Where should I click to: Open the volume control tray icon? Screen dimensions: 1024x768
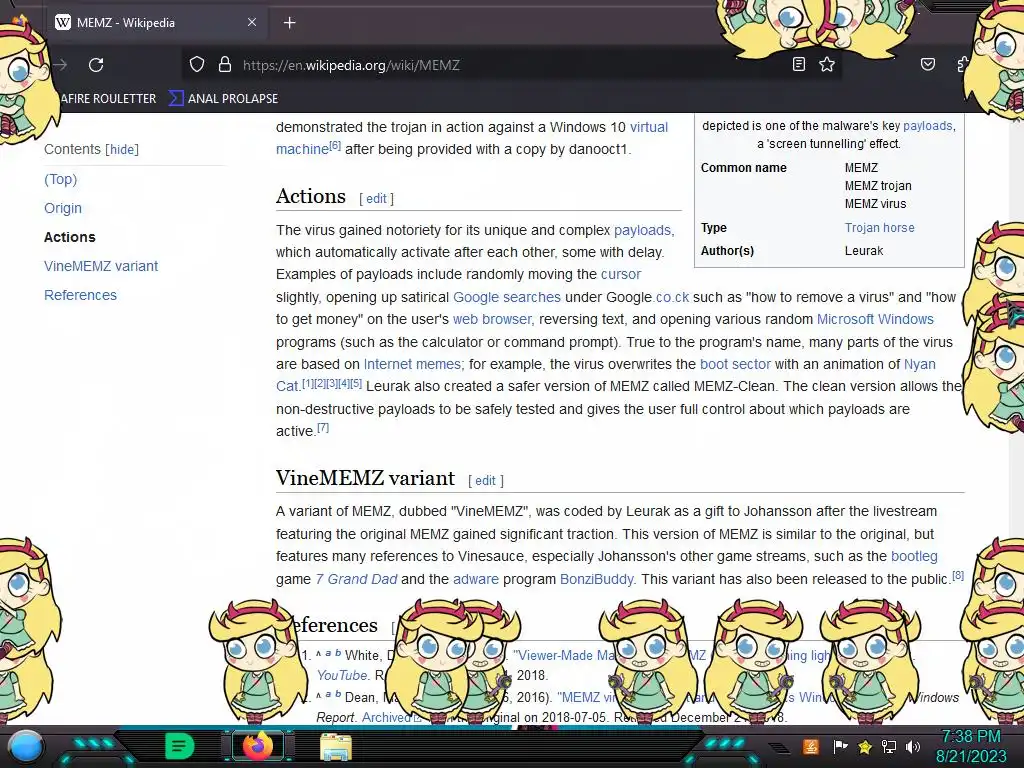coord(913,746)
